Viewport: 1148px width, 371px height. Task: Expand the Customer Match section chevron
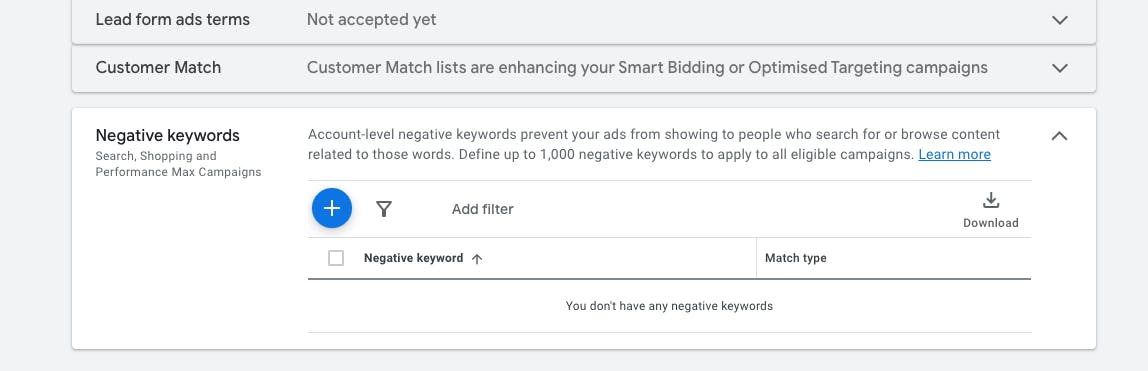[x=1059, y=68]
